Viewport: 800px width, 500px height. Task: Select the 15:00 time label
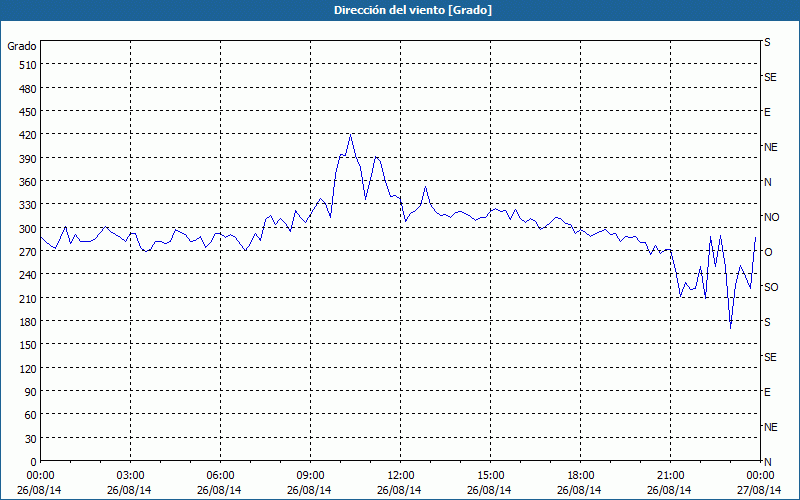490,476
